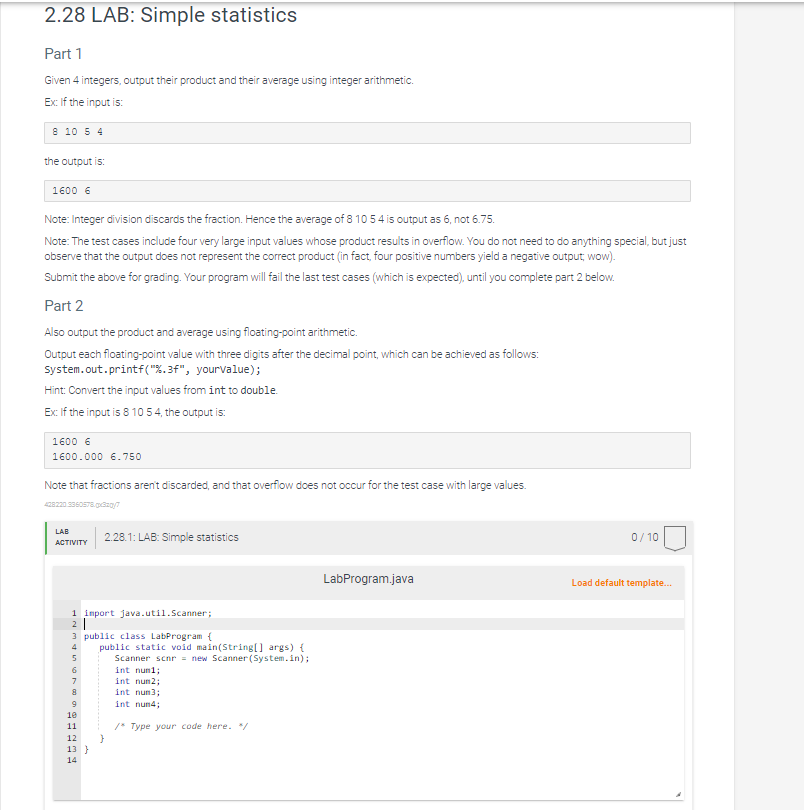Click line number 14 at editor bottom
804x810 pixels.
[73, 761]
